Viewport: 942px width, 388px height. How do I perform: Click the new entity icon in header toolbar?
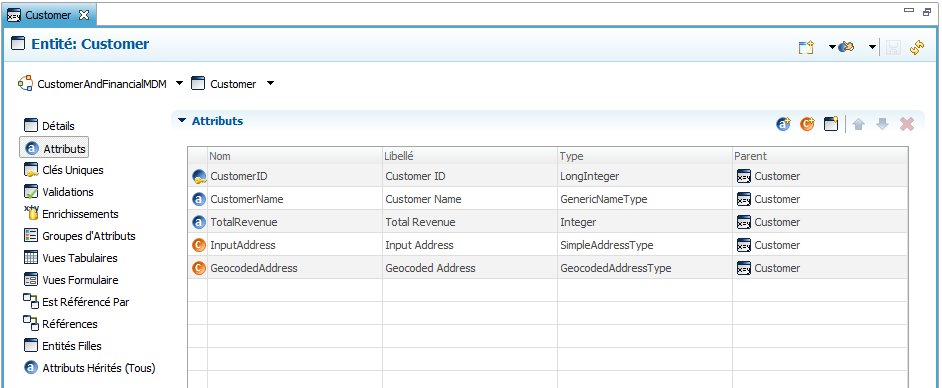806,47
